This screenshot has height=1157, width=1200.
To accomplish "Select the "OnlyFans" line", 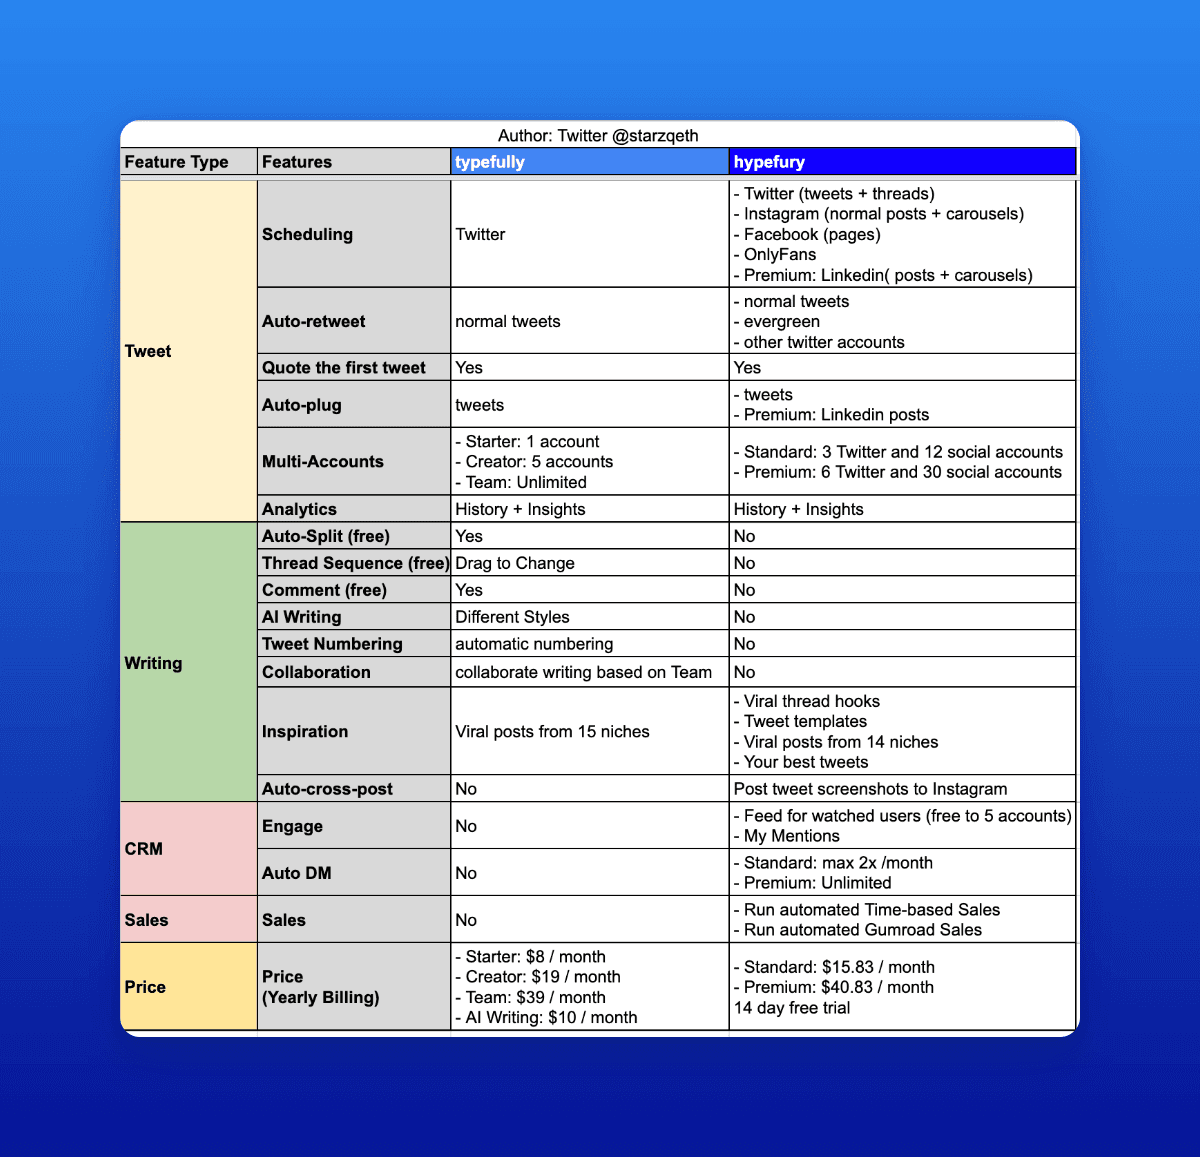I will (775, 255).
